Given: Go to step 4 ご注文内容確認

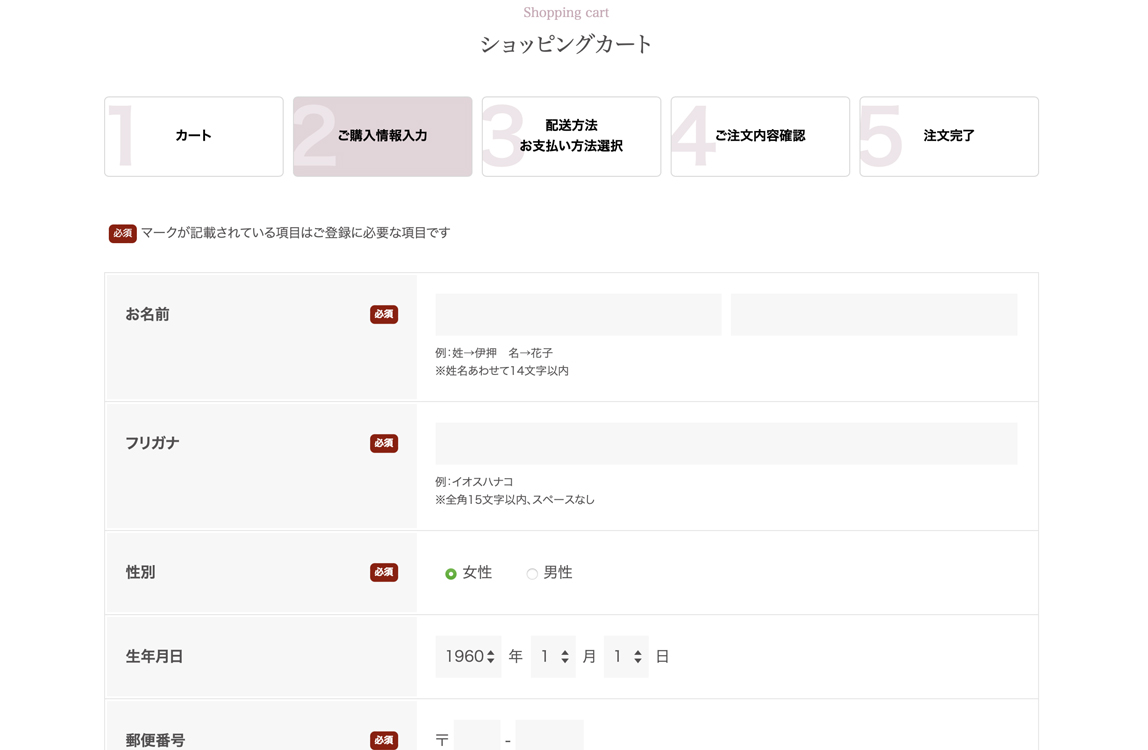Looking at the screenshot, I should [759, 136].
